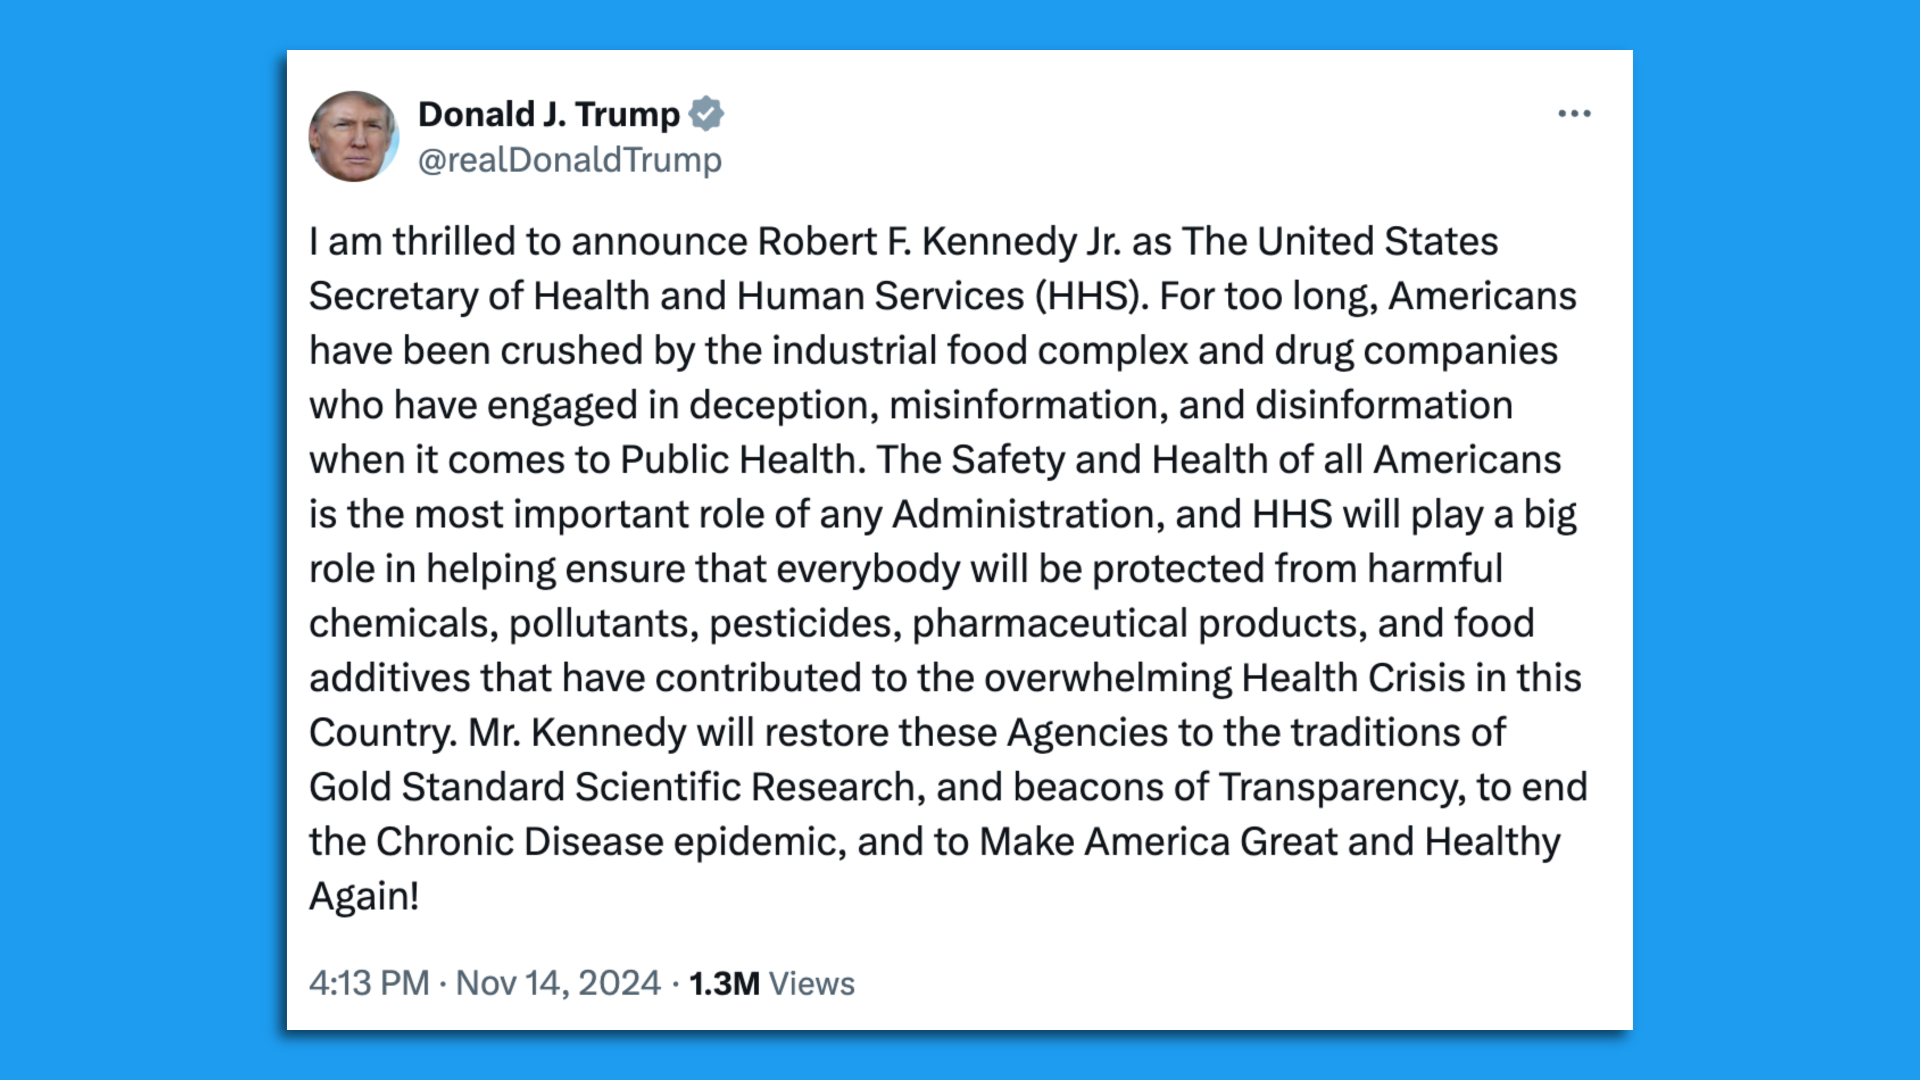Click the display name Donald J. Trump
The height and width of the screenshot is (1080, 1920).
(548, 114)
